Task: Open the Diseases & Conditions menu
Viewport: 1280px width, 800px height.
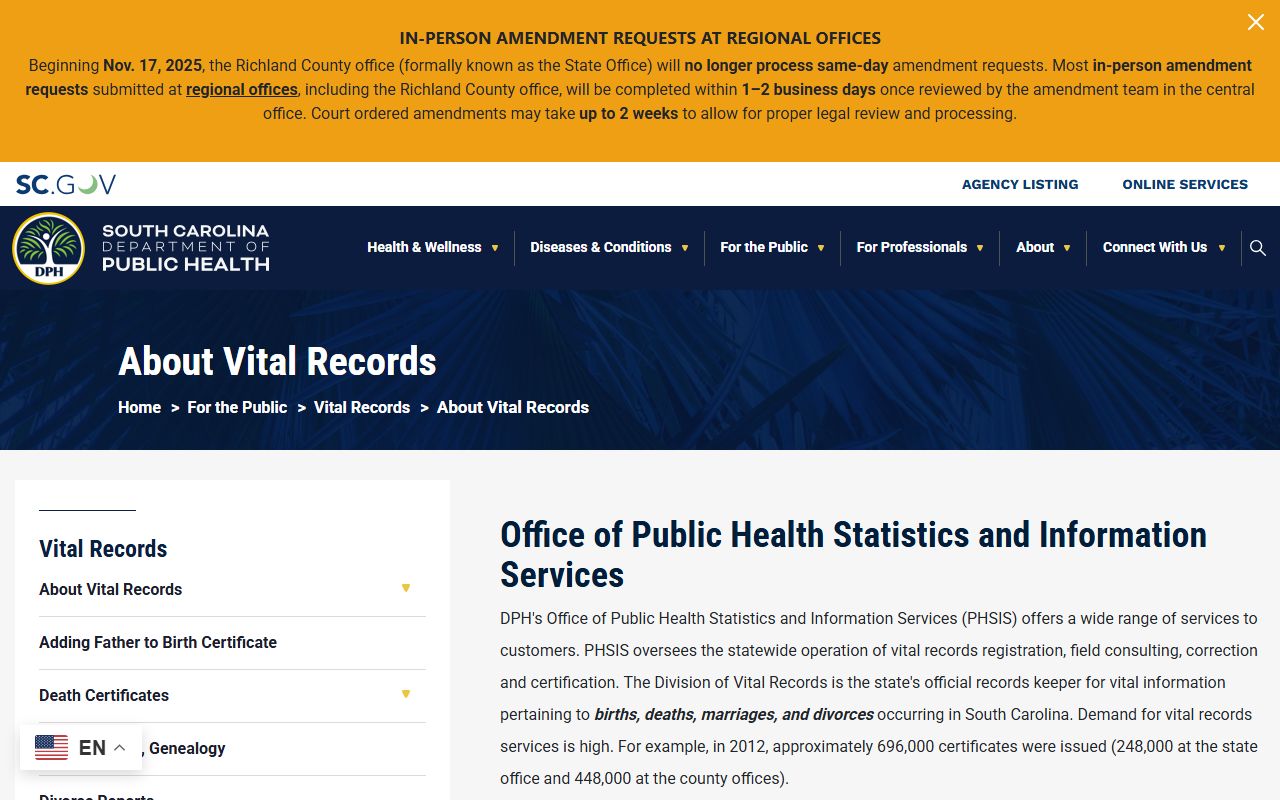Action: pos(601,247)
